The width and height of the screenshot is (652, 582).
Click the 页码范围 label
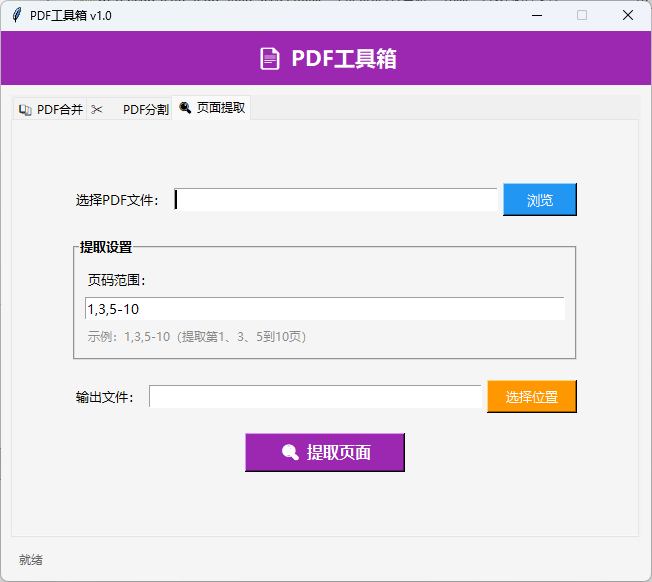[x=116, y=280]
